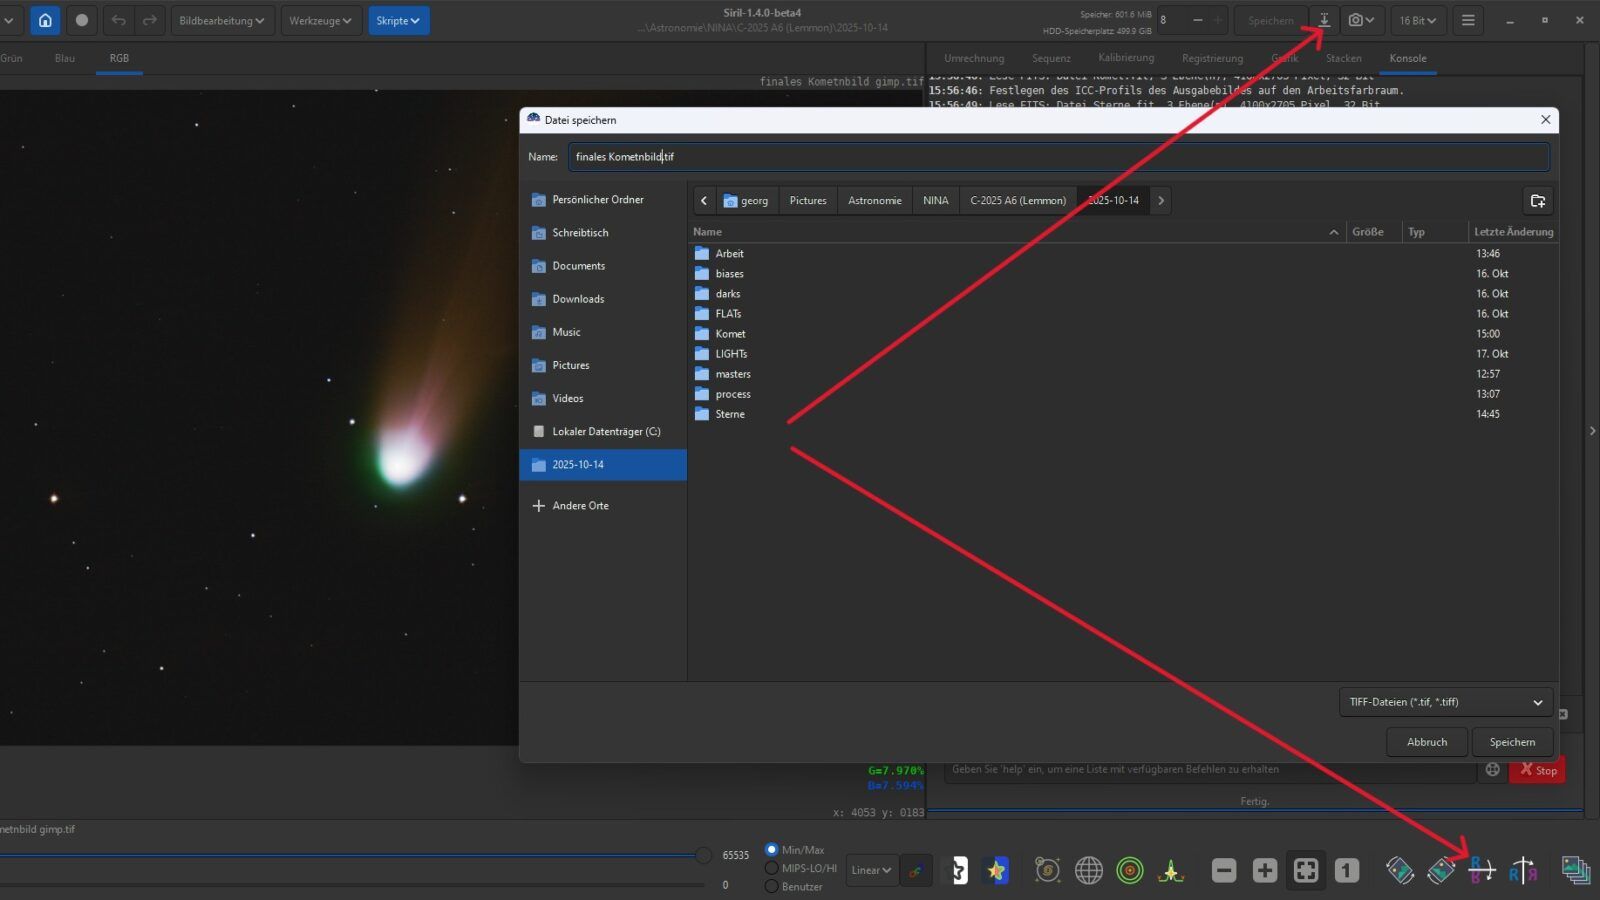Click the save-as download arrow icon

point(1324,20)
